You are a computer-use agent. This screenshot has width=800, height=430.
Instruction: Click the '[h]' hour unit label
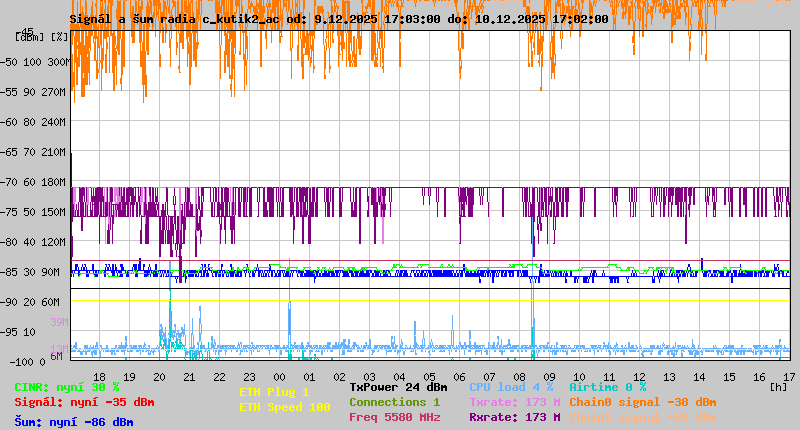pos(778,387)
